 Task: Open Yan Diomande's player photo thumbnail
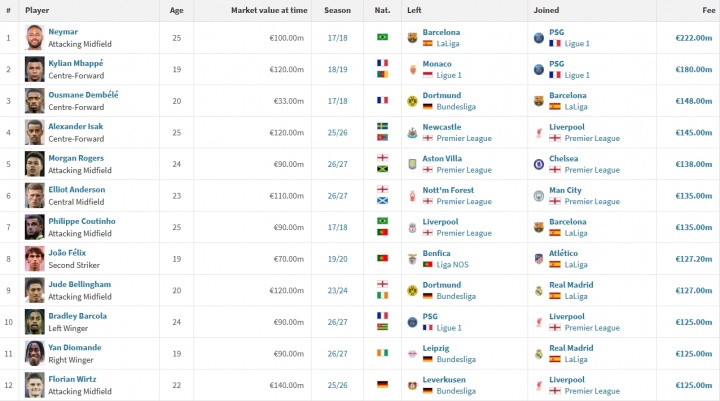34,354
